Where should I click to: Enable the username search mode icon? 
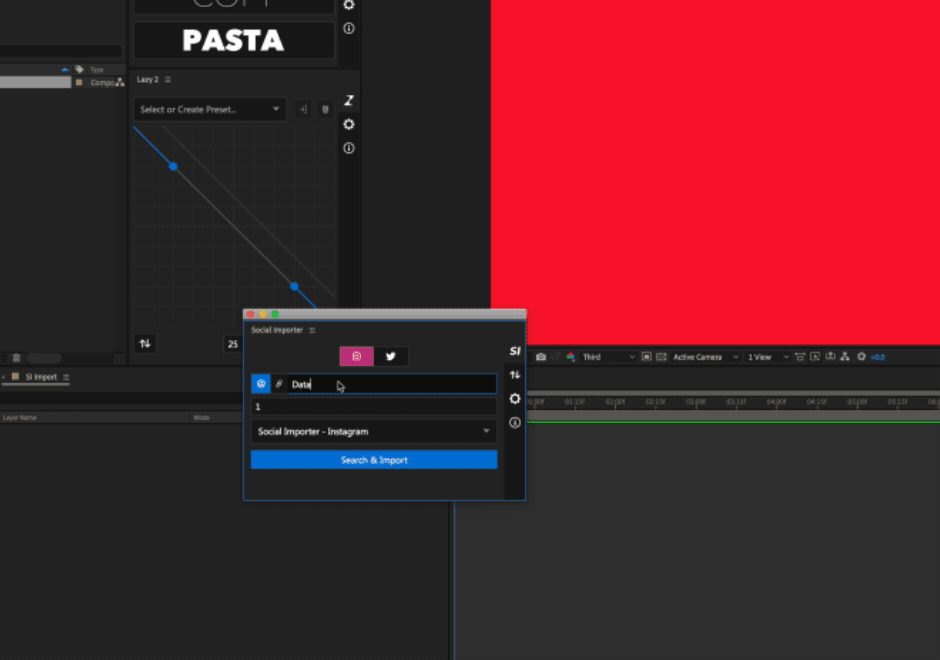pos(261,384)
